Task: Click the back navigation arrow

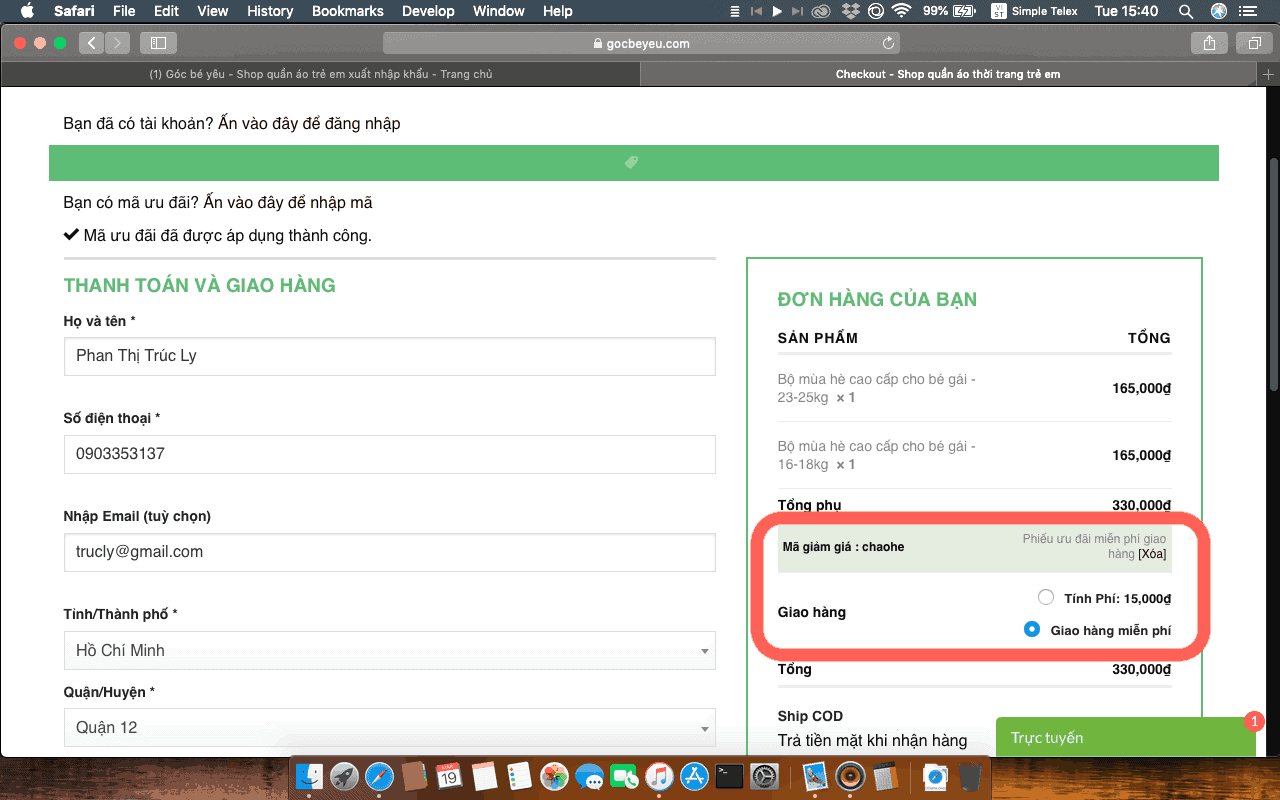Action: click(92, 43)
